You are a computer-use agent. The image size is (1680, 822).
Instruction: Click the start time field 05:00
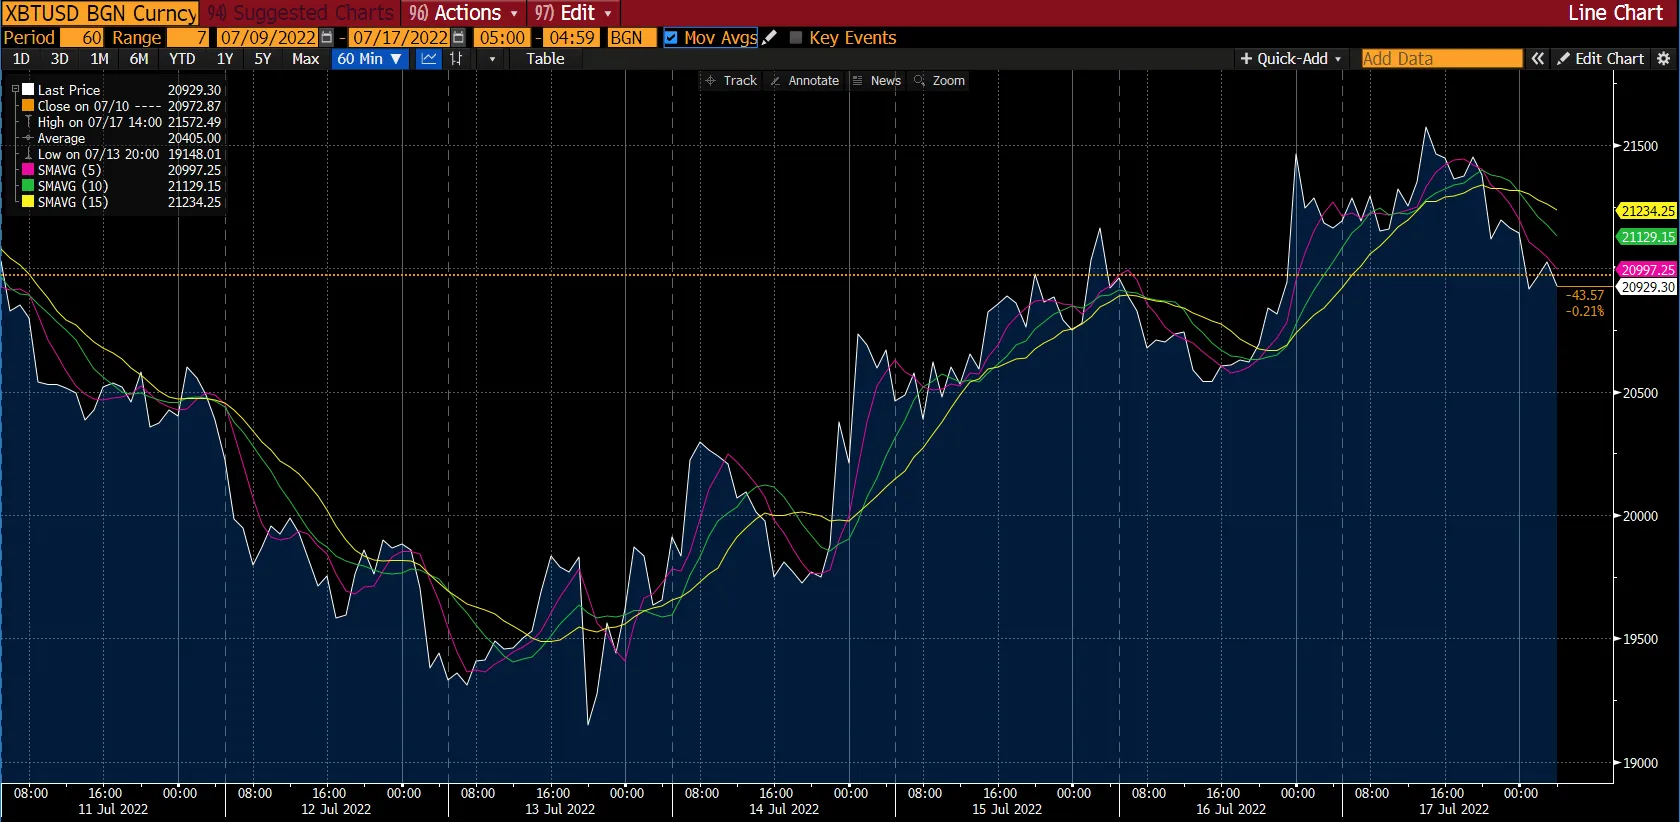[502, 38]
